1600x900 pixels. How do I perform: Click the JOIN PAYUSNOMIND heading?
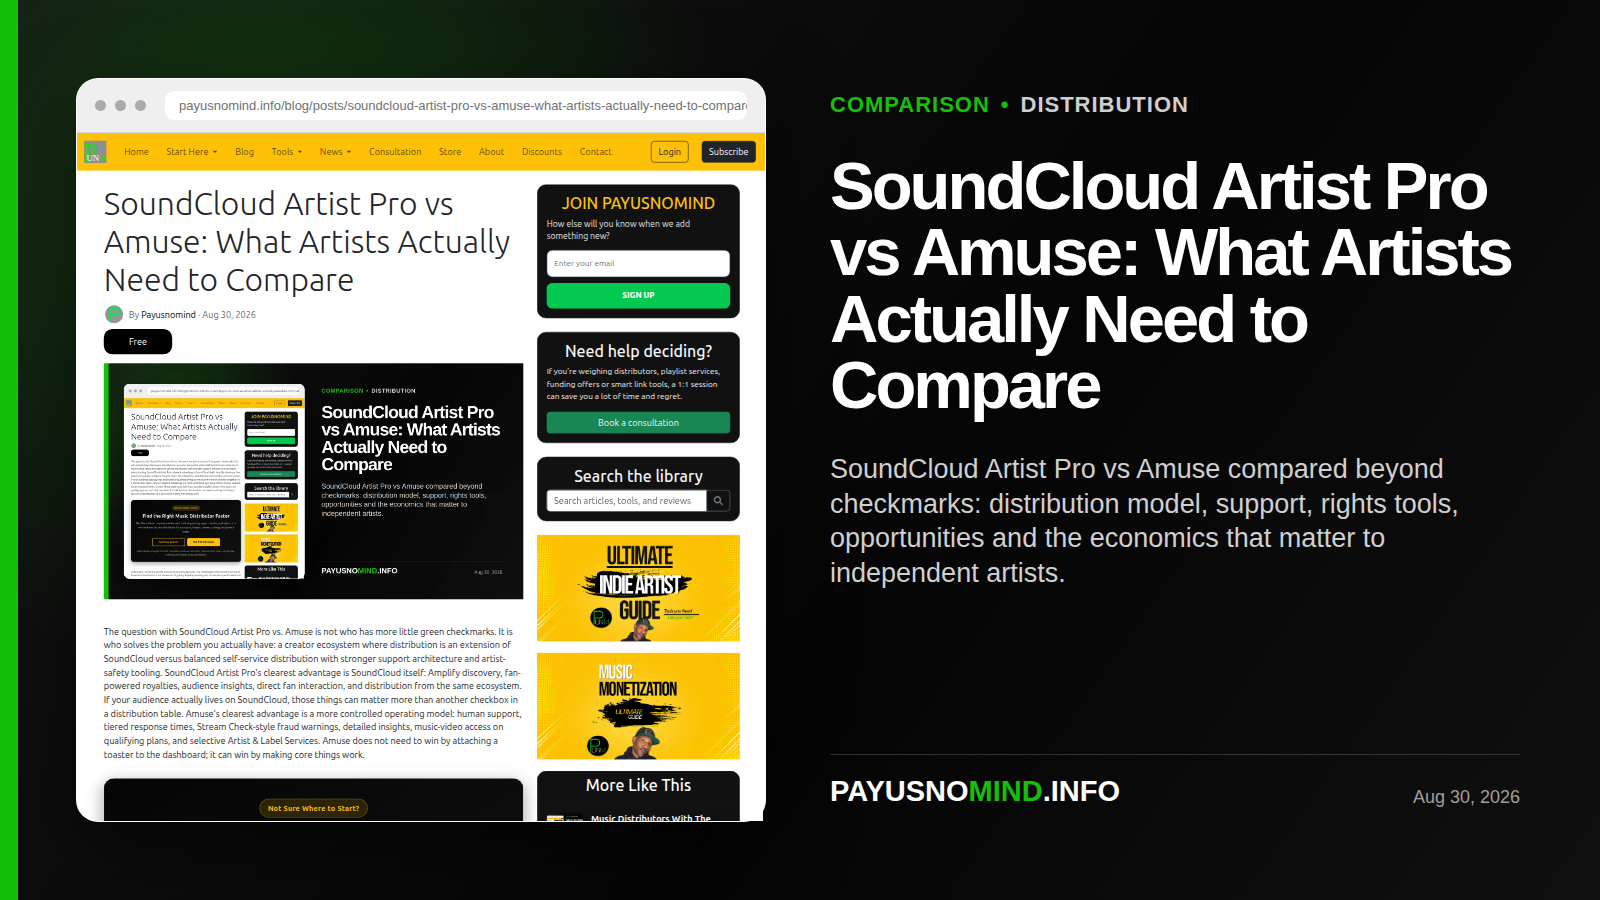click(x=638, y=203)
